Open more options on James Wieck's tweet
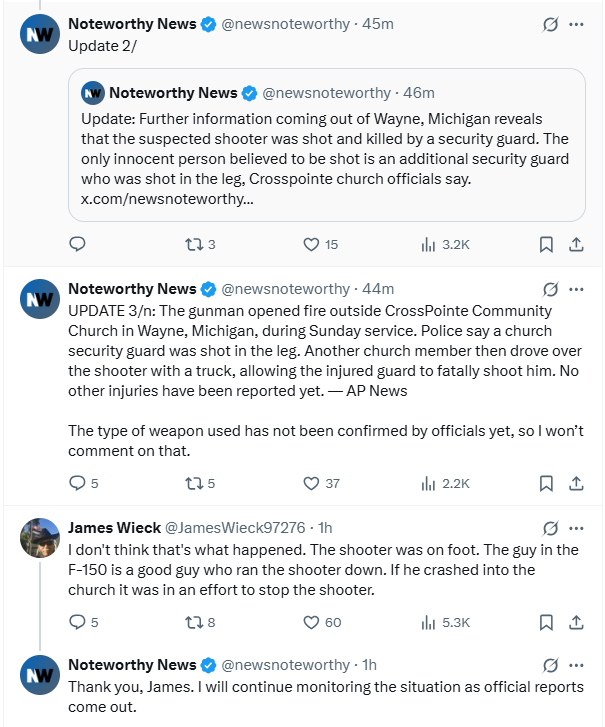Viewport: 605px width, 727px height. click(x=576, y=528)
